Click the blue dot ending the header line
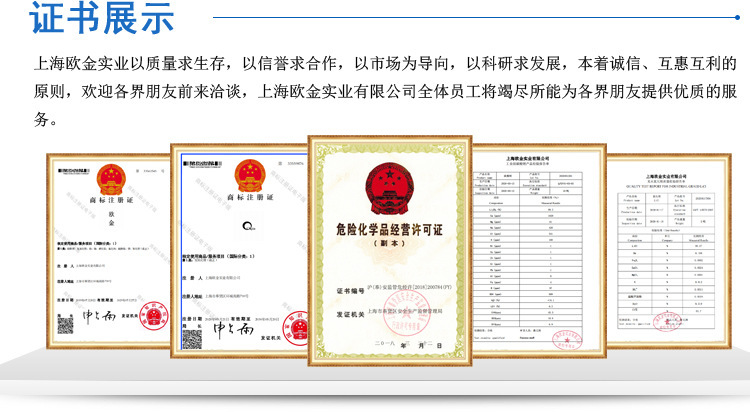The width and height of the screenshot is (750, 412). [737, 17]
